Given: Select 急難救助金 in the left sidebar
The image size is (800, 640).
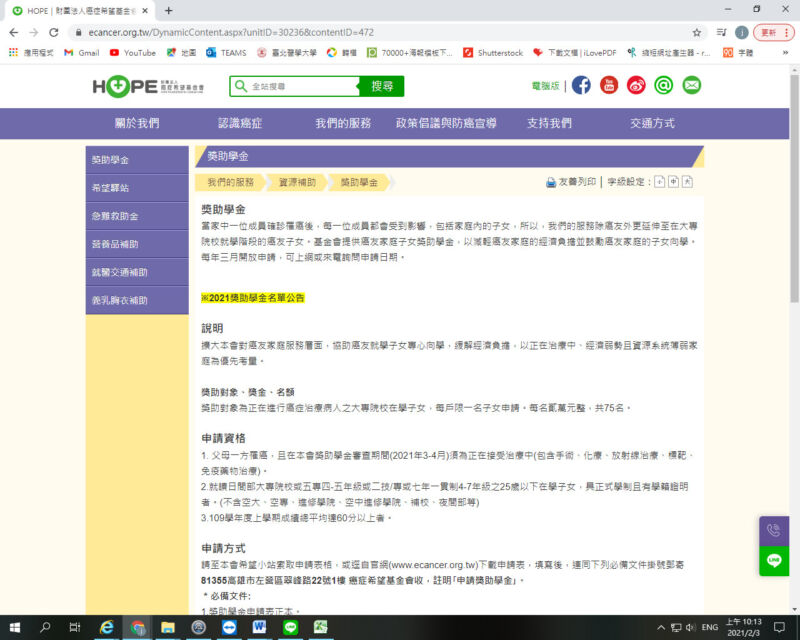Looking at the screenshot, I should (115, 216).
